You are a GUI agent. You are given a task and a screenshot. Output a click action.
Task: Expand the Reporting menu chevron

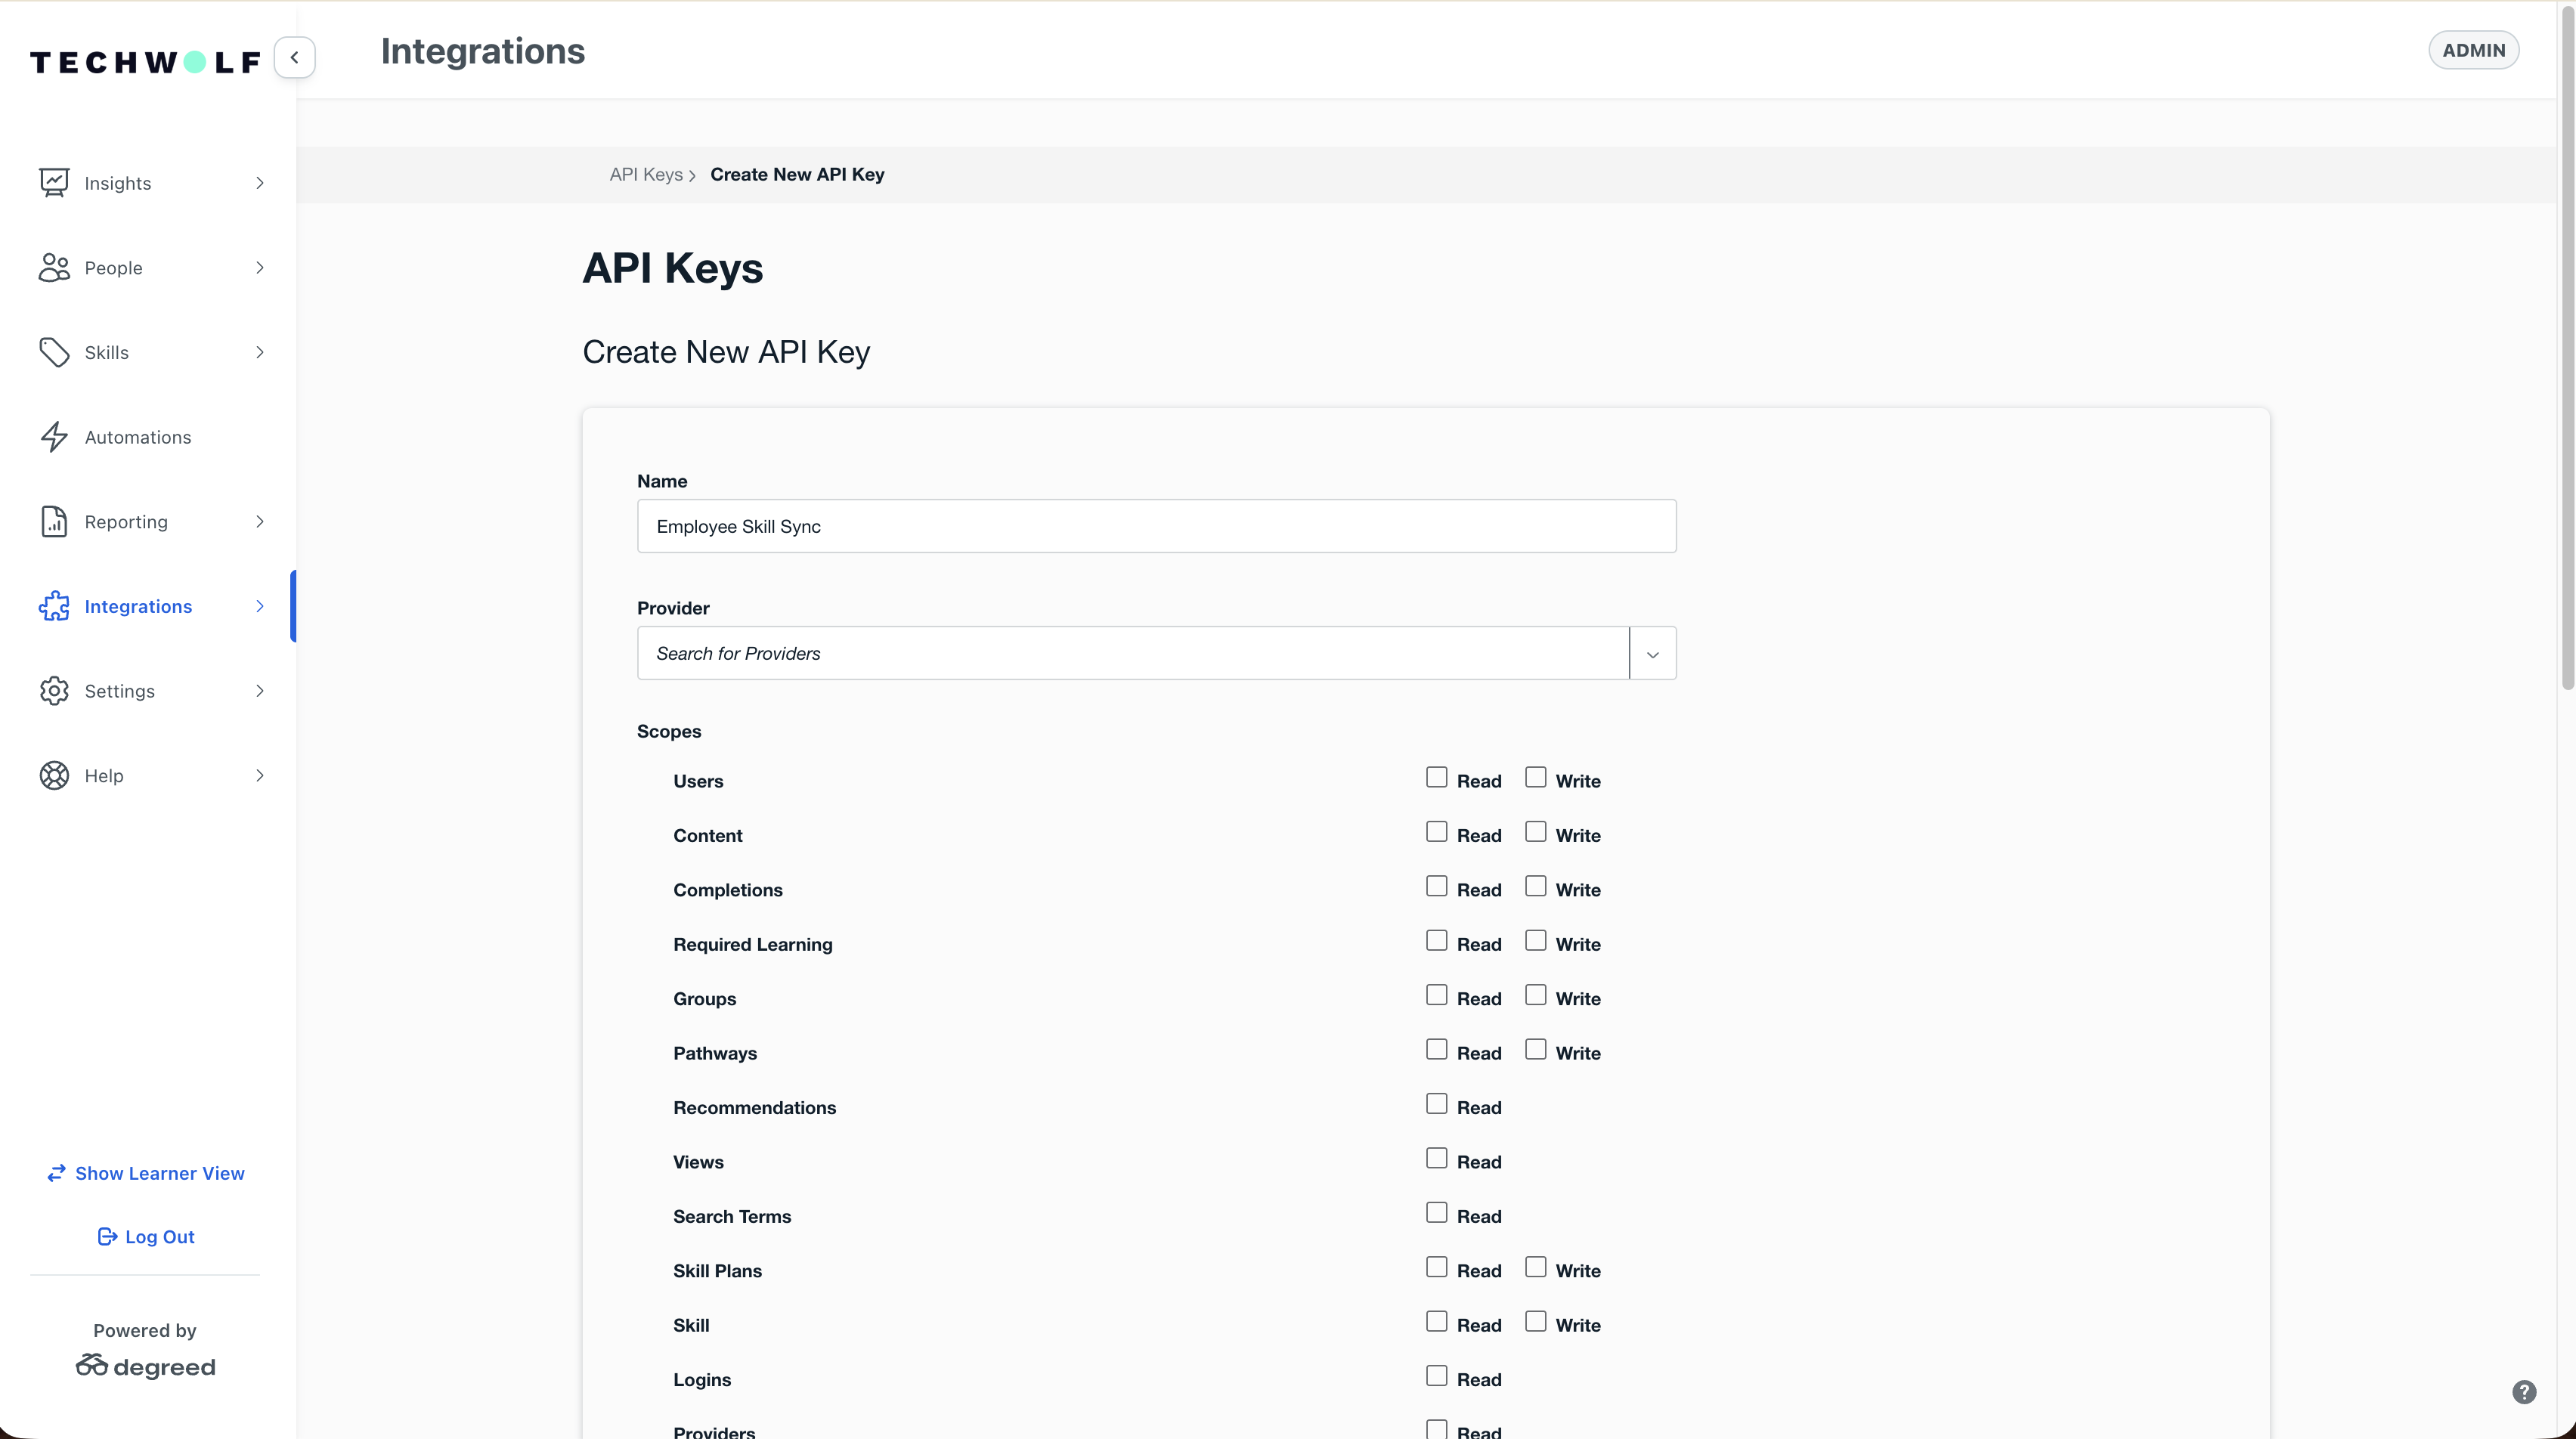[260, 521]
